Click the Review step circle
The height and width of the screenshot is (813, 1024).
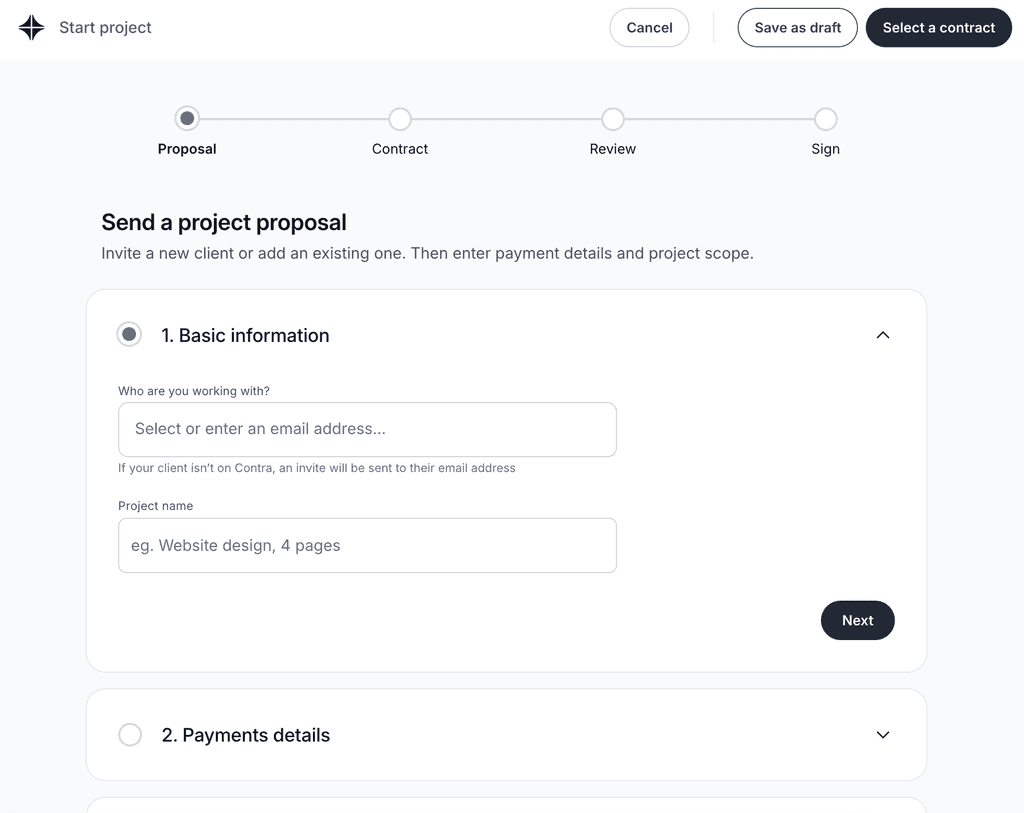(x=613, y=118)
